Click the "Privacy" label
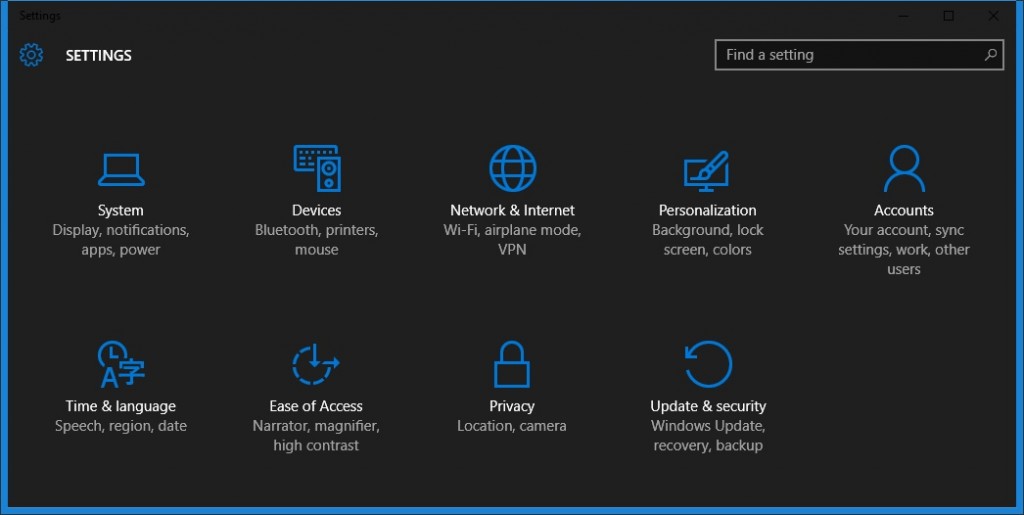The height and width of the screenshot is (515, 1024). tap(512, 406)
